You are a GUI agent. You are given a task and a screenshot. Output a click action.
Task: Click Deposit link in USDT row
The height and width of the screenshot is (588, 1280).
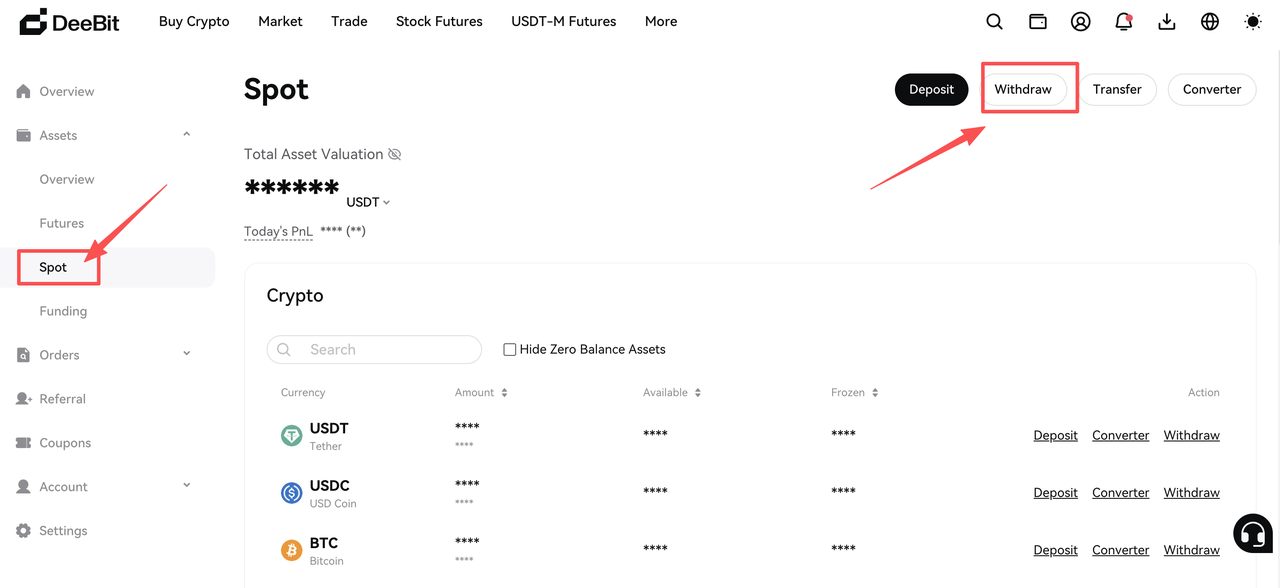(x=1055, y=435)
